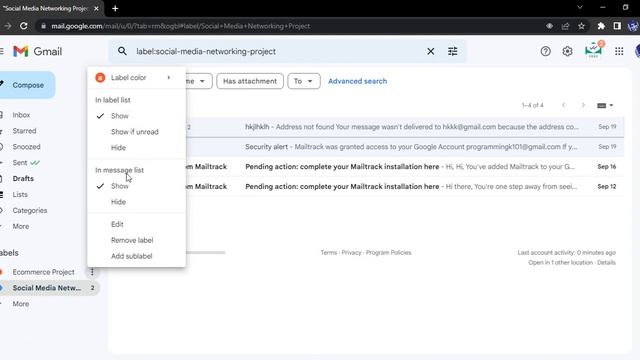Open the Program Policies link
The image size is (640, 360).
[x=389, y=253]
